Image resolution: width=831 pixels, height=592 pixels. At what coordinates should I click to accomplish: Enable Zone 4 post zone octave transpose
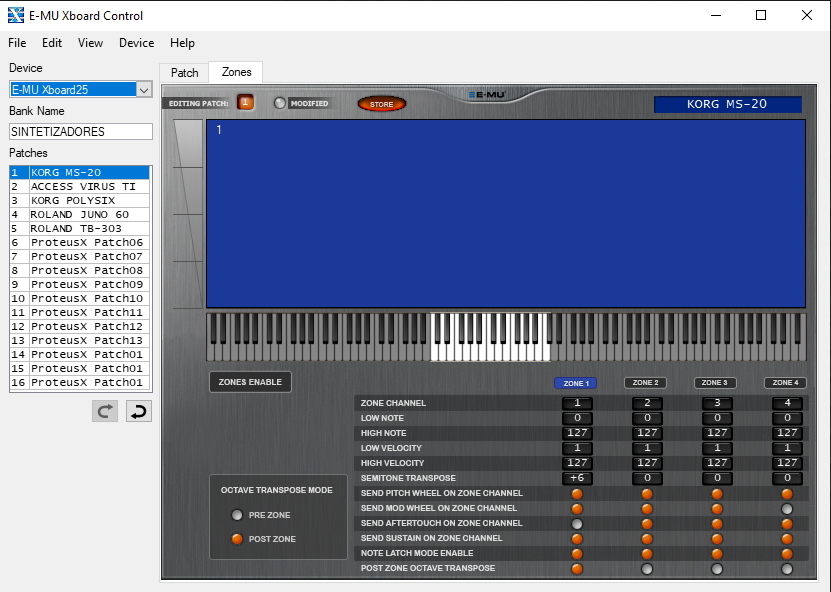point(787,569)
